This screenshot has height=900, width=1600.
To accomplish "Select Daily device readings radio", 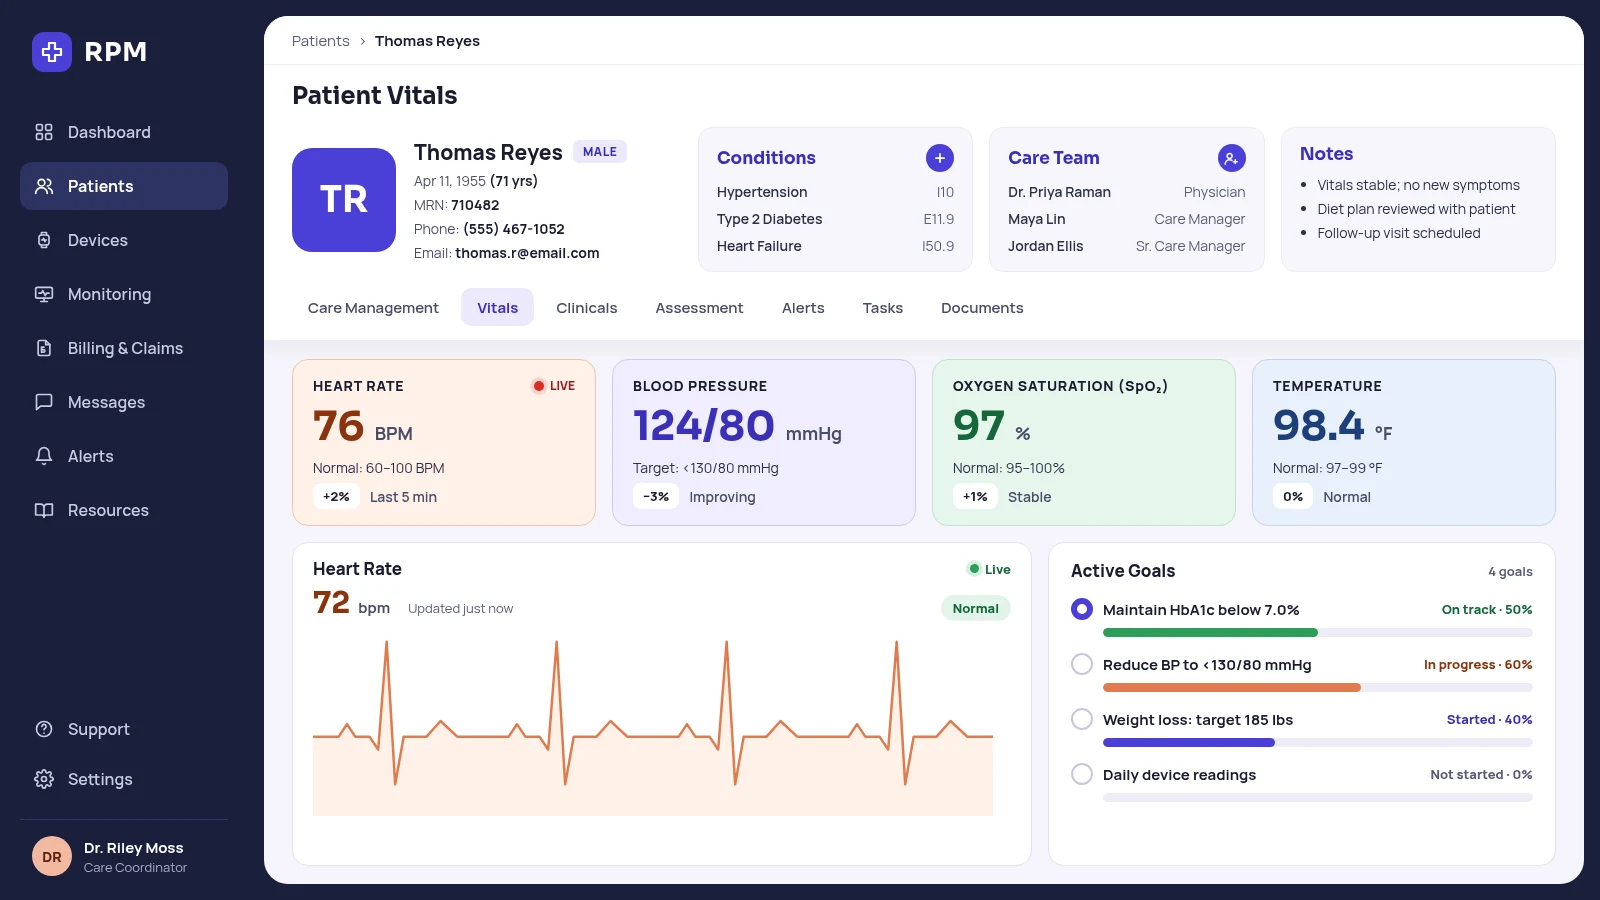I will pos(1082,774).
